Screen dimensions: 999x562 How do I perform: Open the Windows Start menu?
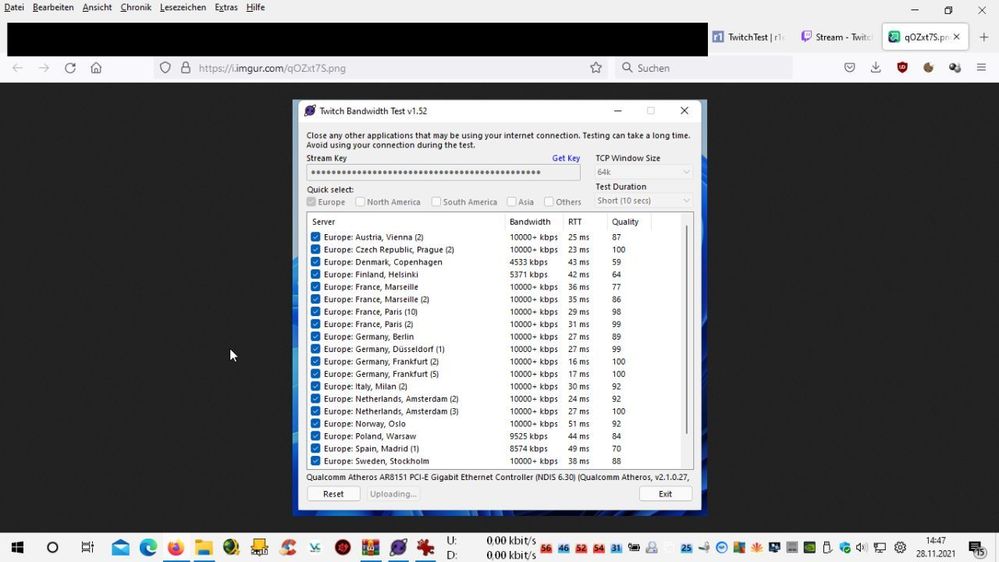tap(18, 547)
